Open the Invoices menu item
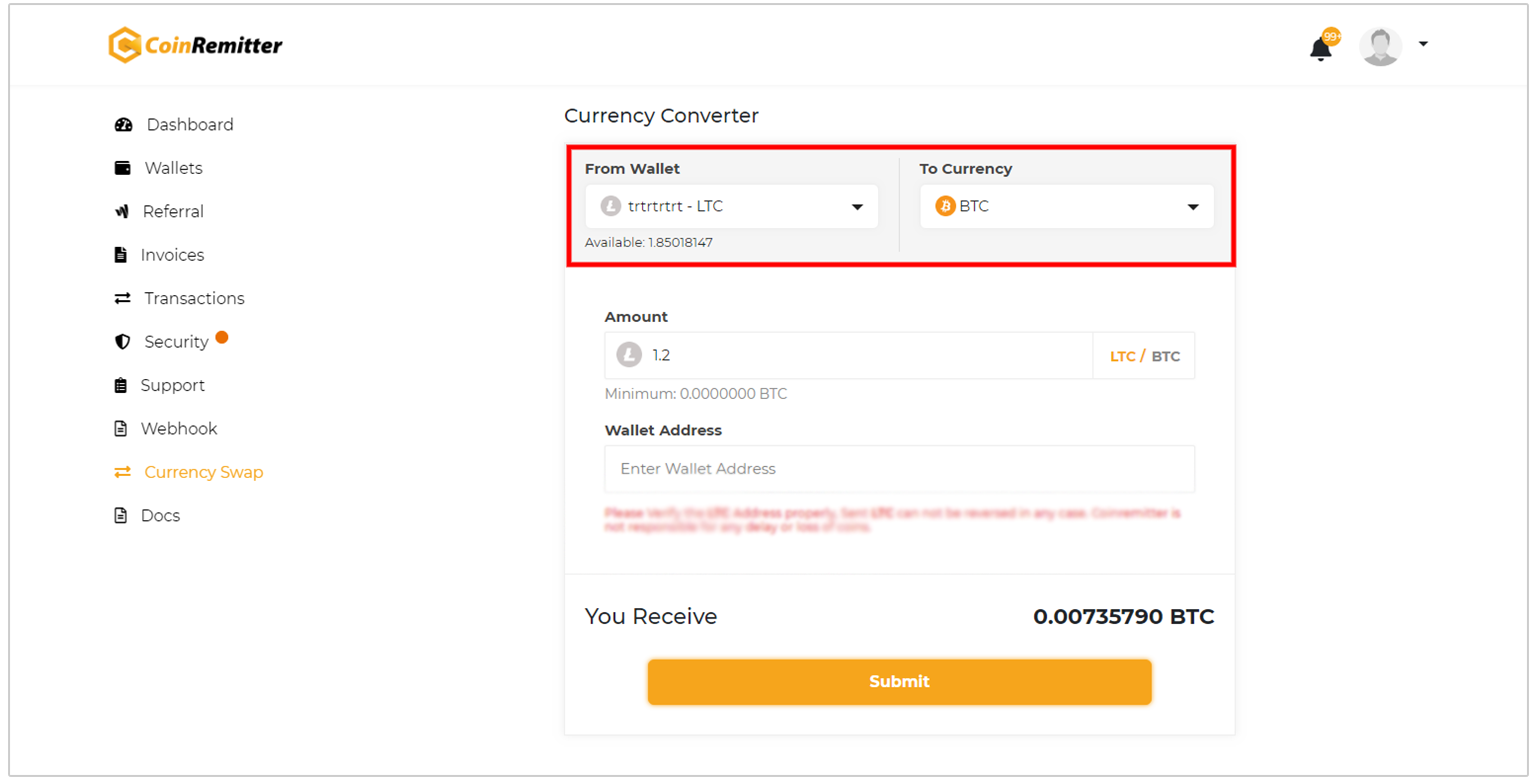1536x780 pixels. (159, 255)
